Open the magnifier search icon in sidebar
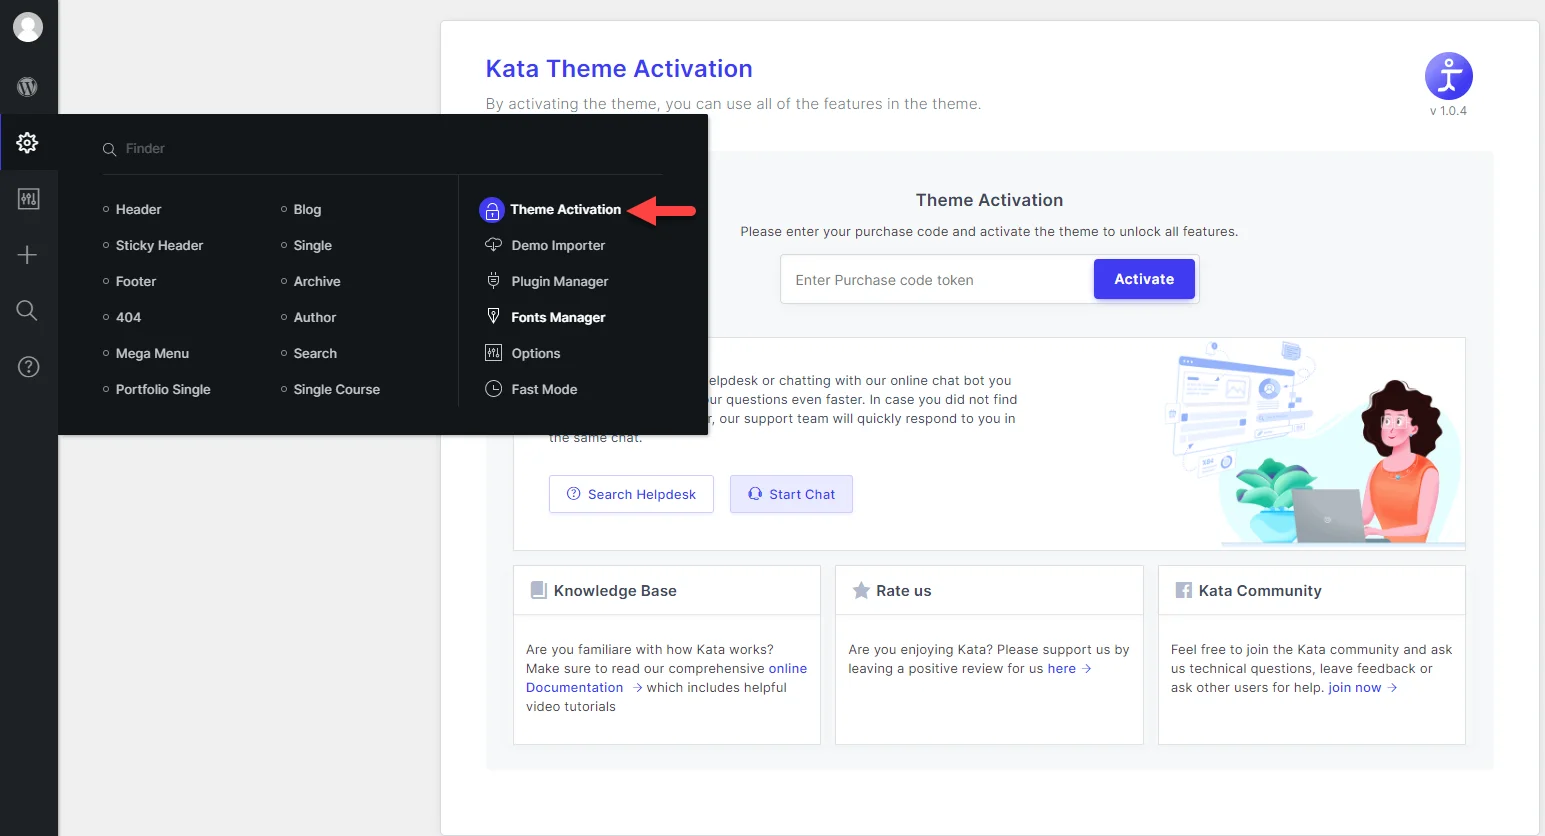Image resolution: width=1545 pixels, height=836 pixels. (x=28, y=311)
